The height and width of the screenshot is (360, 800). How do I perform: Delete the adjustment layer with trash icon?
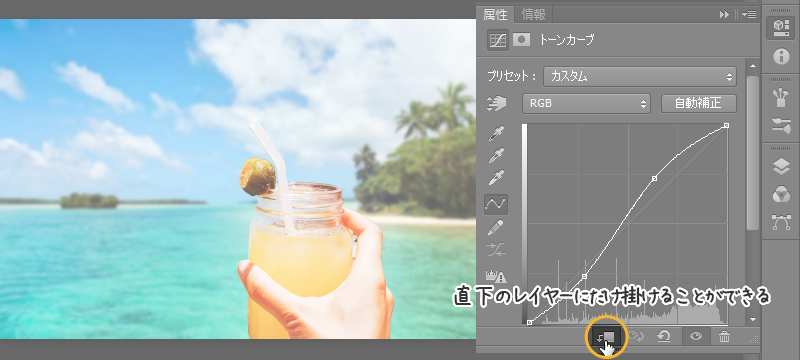(724, 337)
